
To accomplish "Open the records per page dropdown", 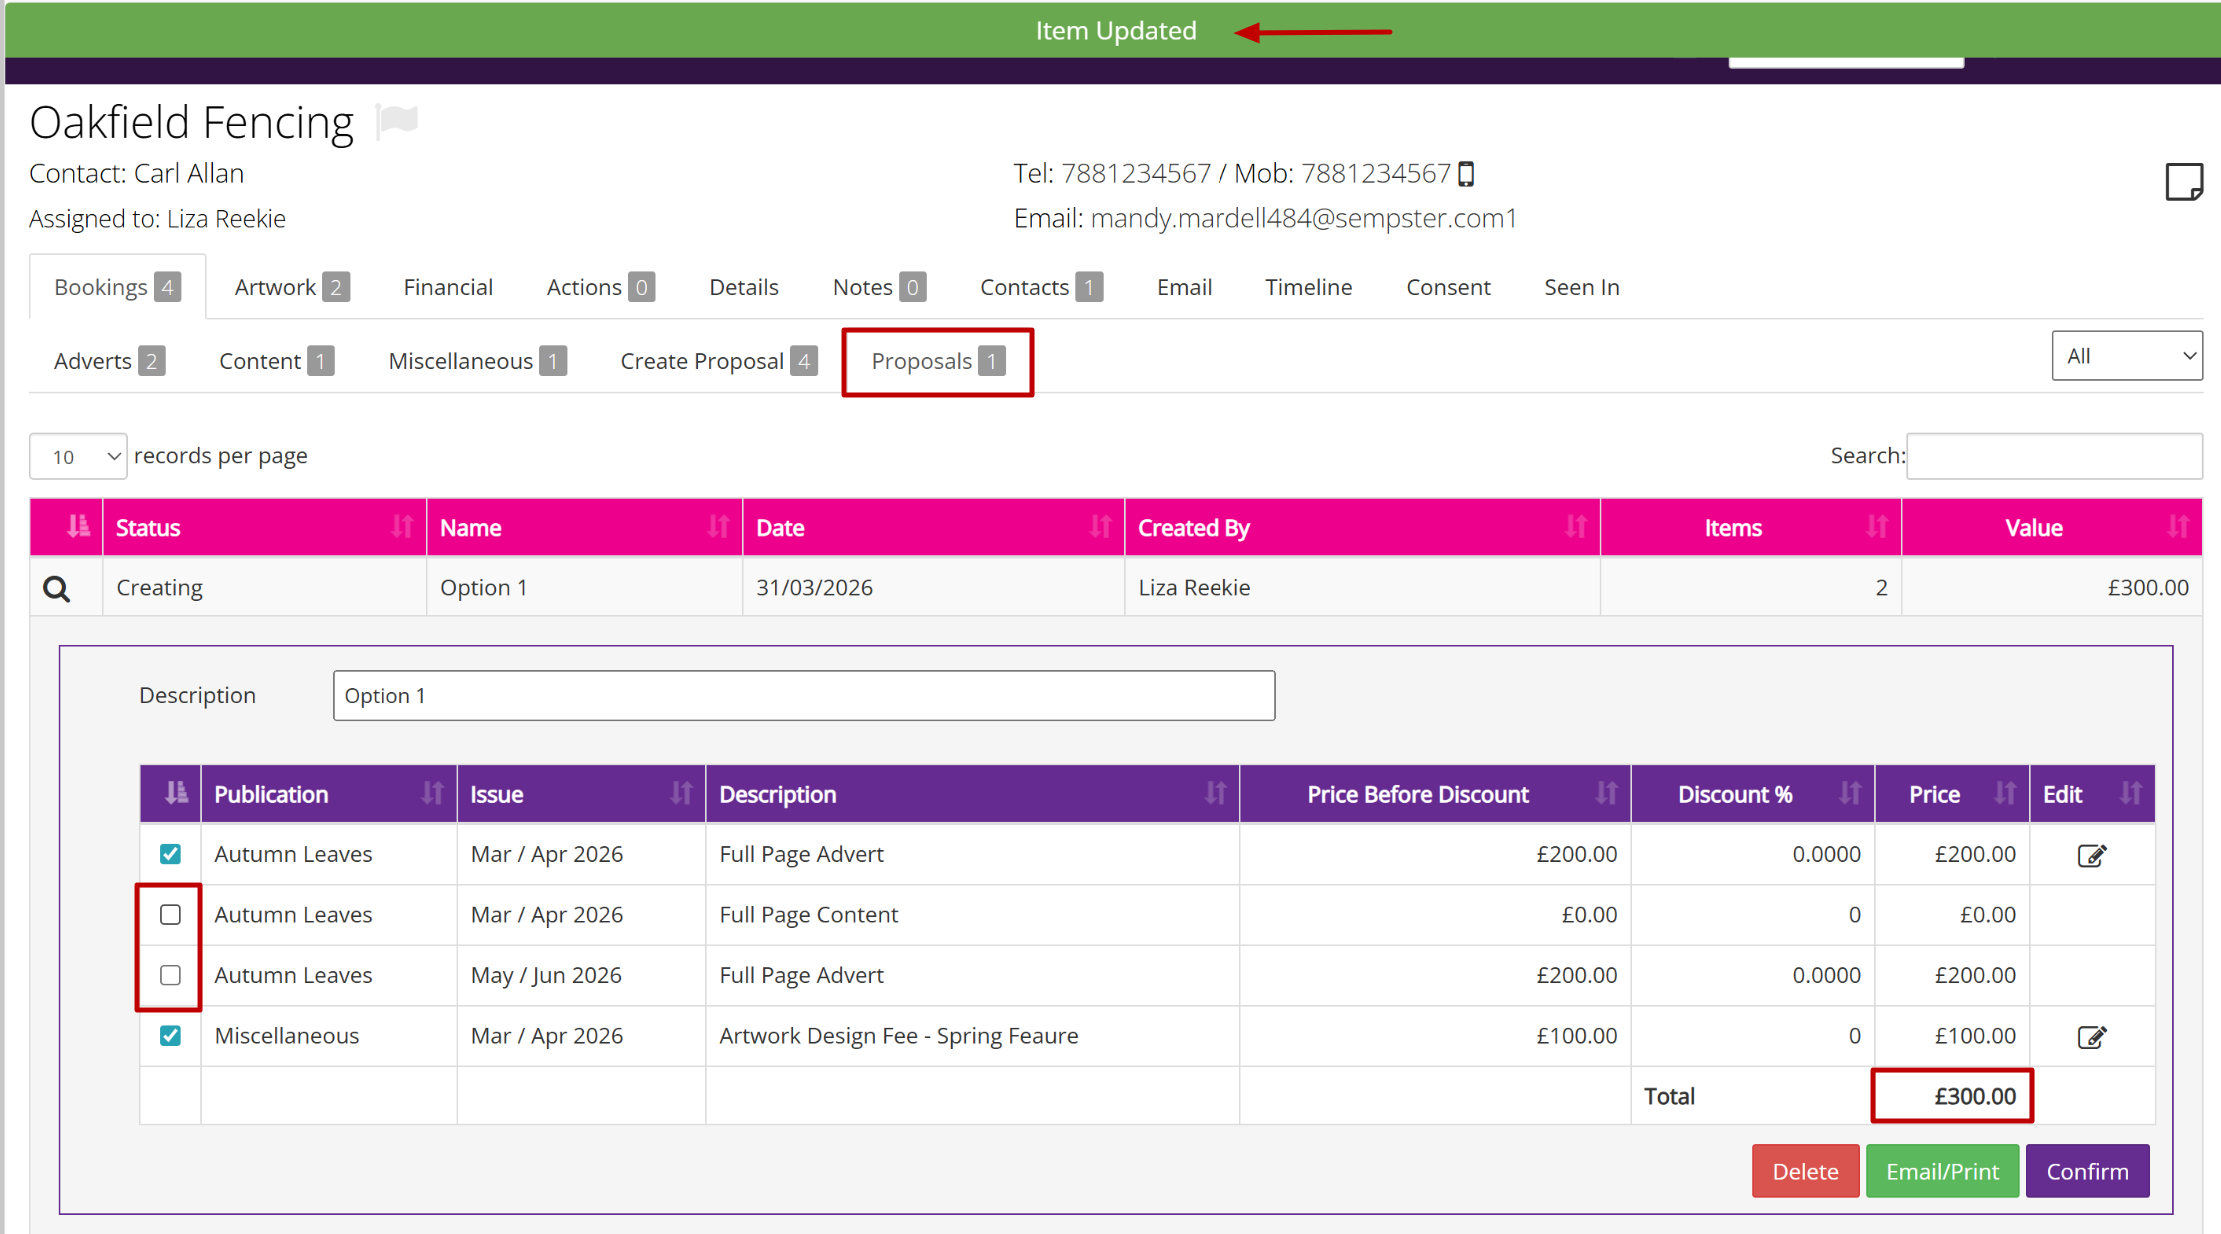I will [x=78, y=456].
